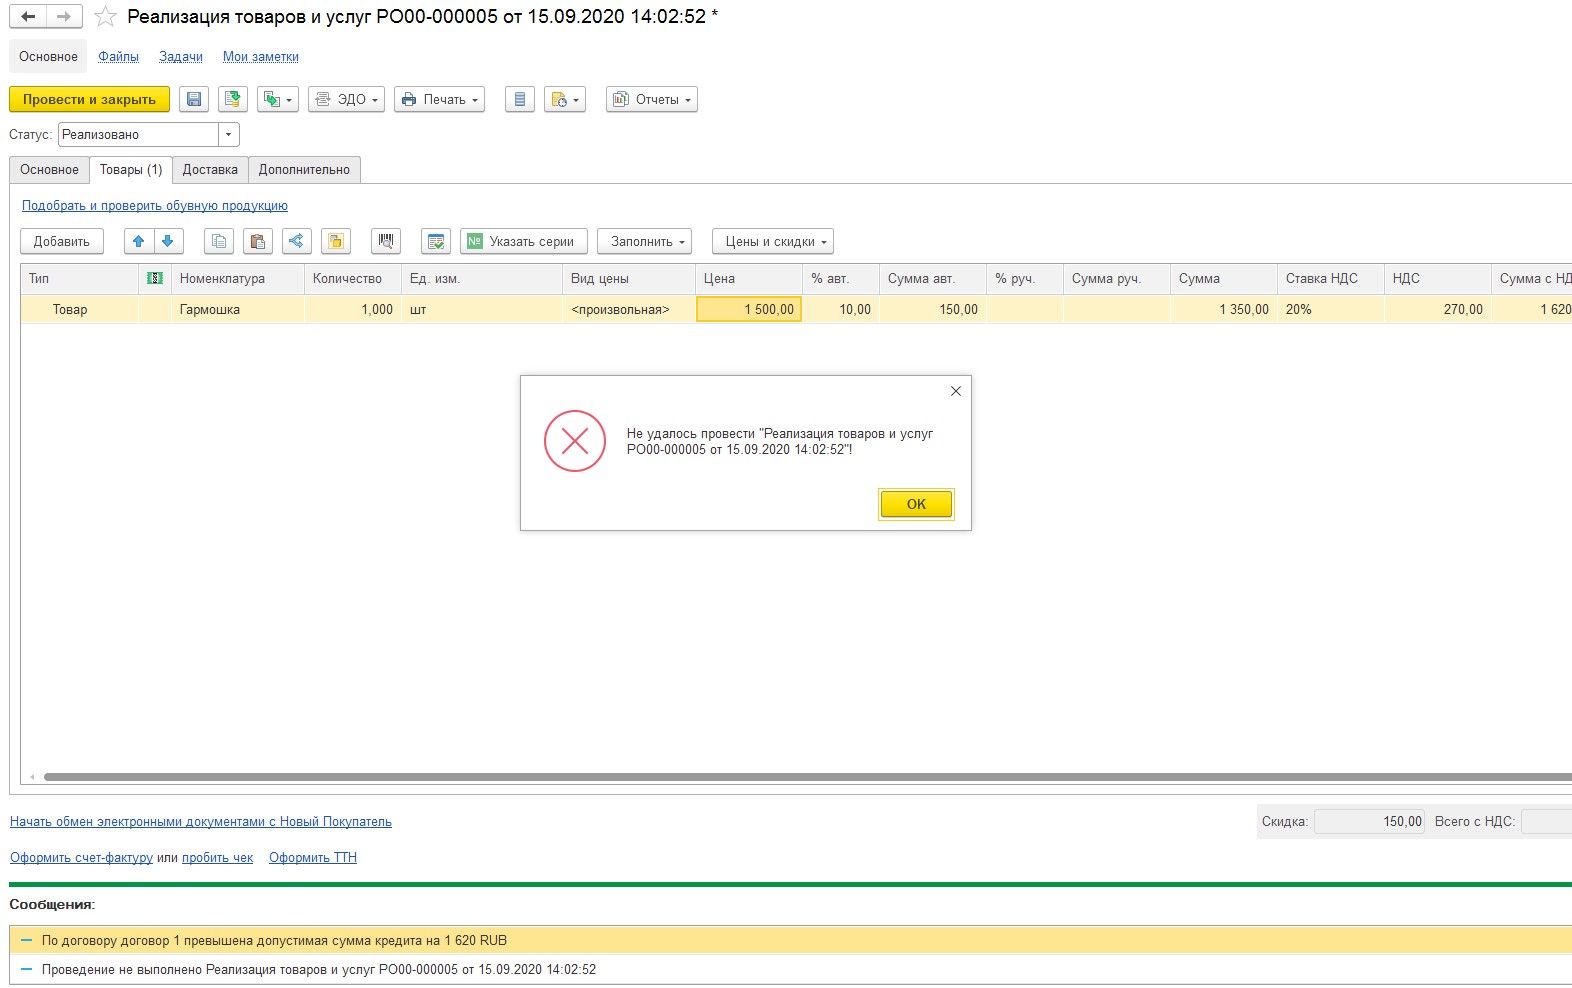Click the back navigation arrow

[x=28, y=17]
